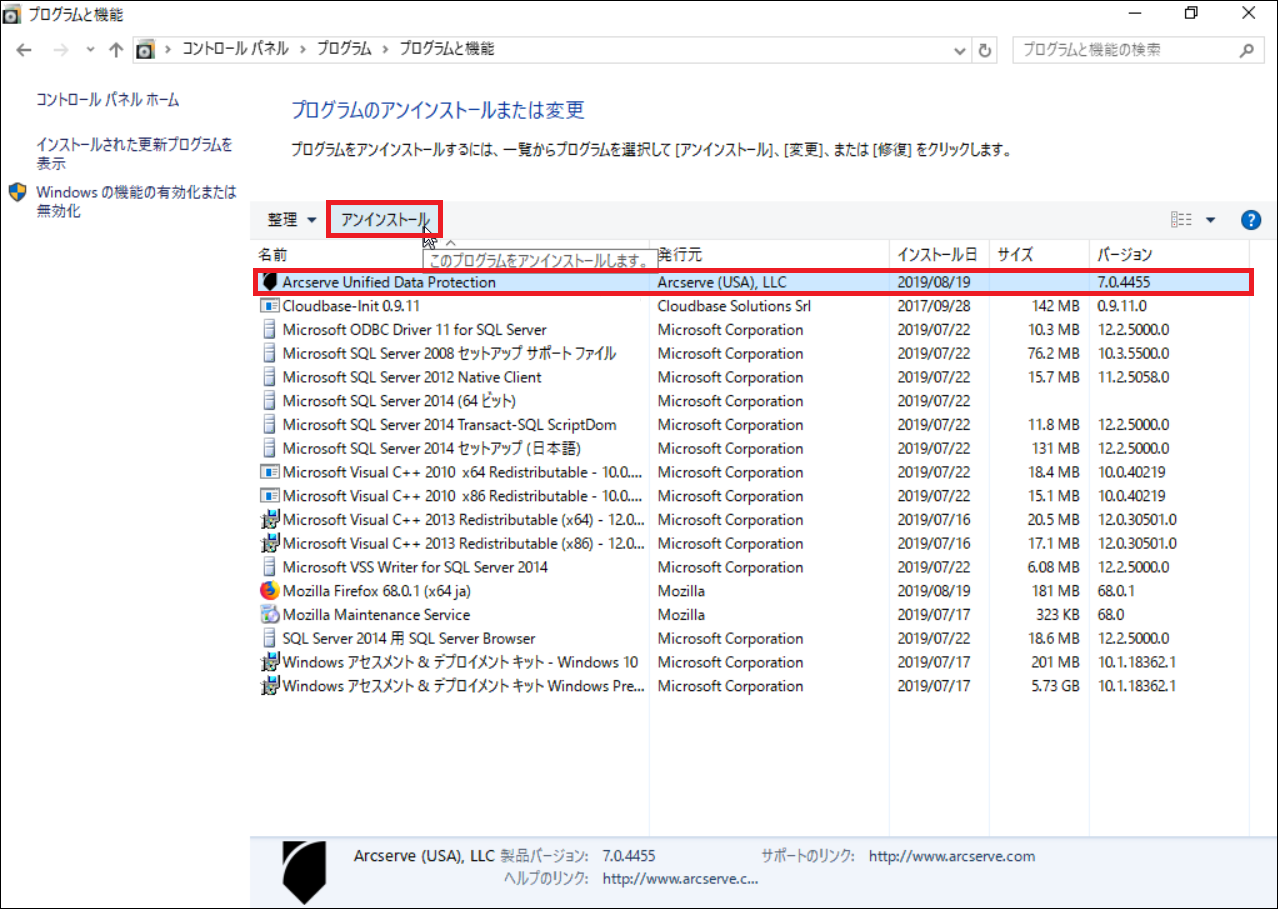Image resolution: width=1278 pixels, height=909 pixels.
Task: Click the Visual C++ 2013 (x64) installer icon
Action: [x=269, y=520]
